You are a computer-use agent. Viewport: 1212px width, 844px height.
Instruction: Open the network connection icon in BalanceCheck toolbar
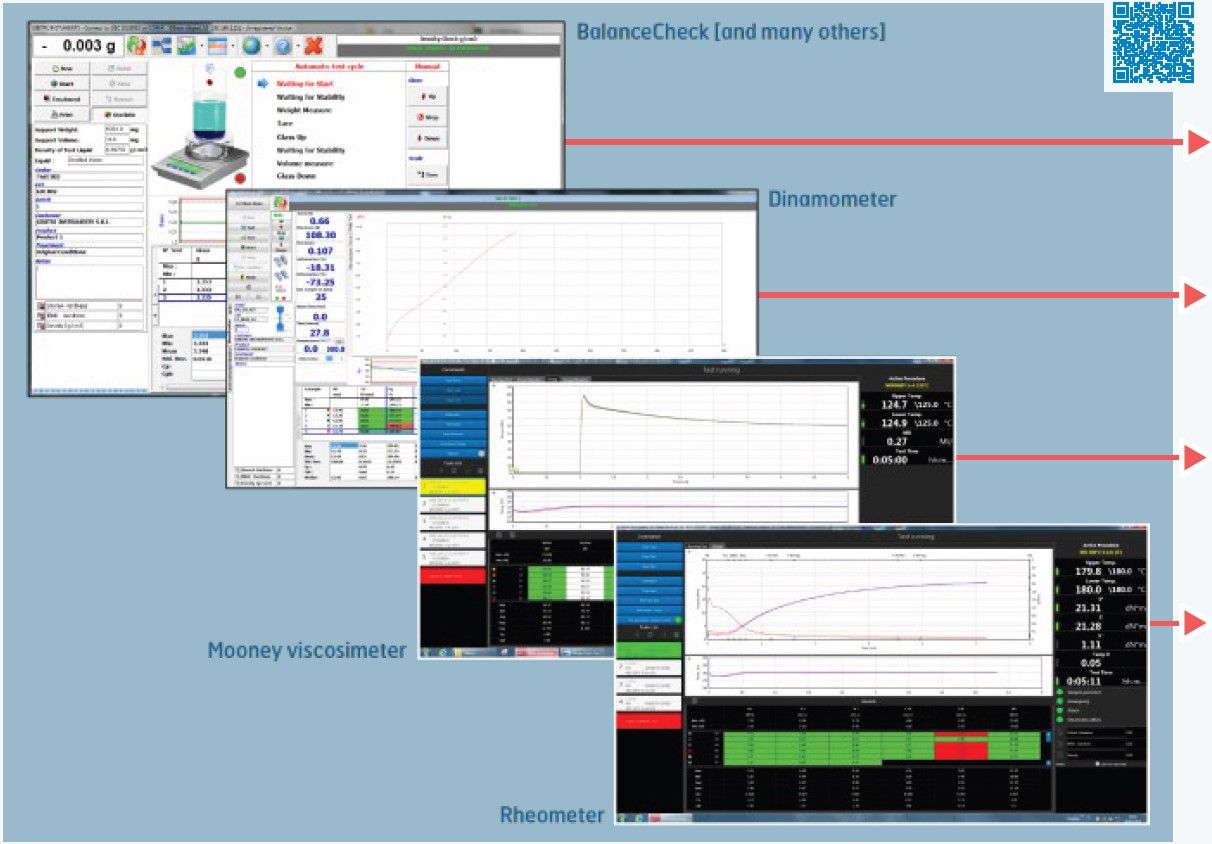coord(163,46)
